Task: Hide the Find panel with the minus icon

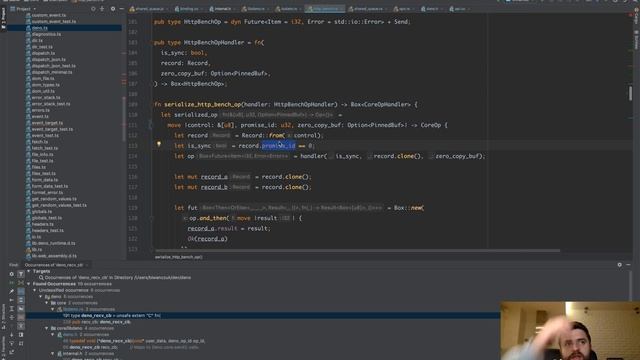Action: pos(628,265)
